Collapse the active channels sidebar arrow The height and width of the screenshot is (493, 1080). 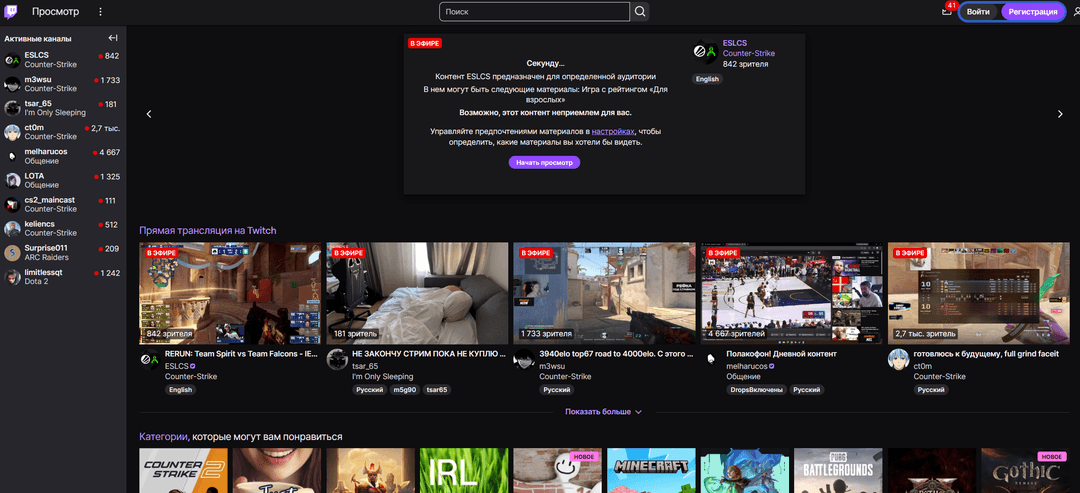tap(113, 39)
